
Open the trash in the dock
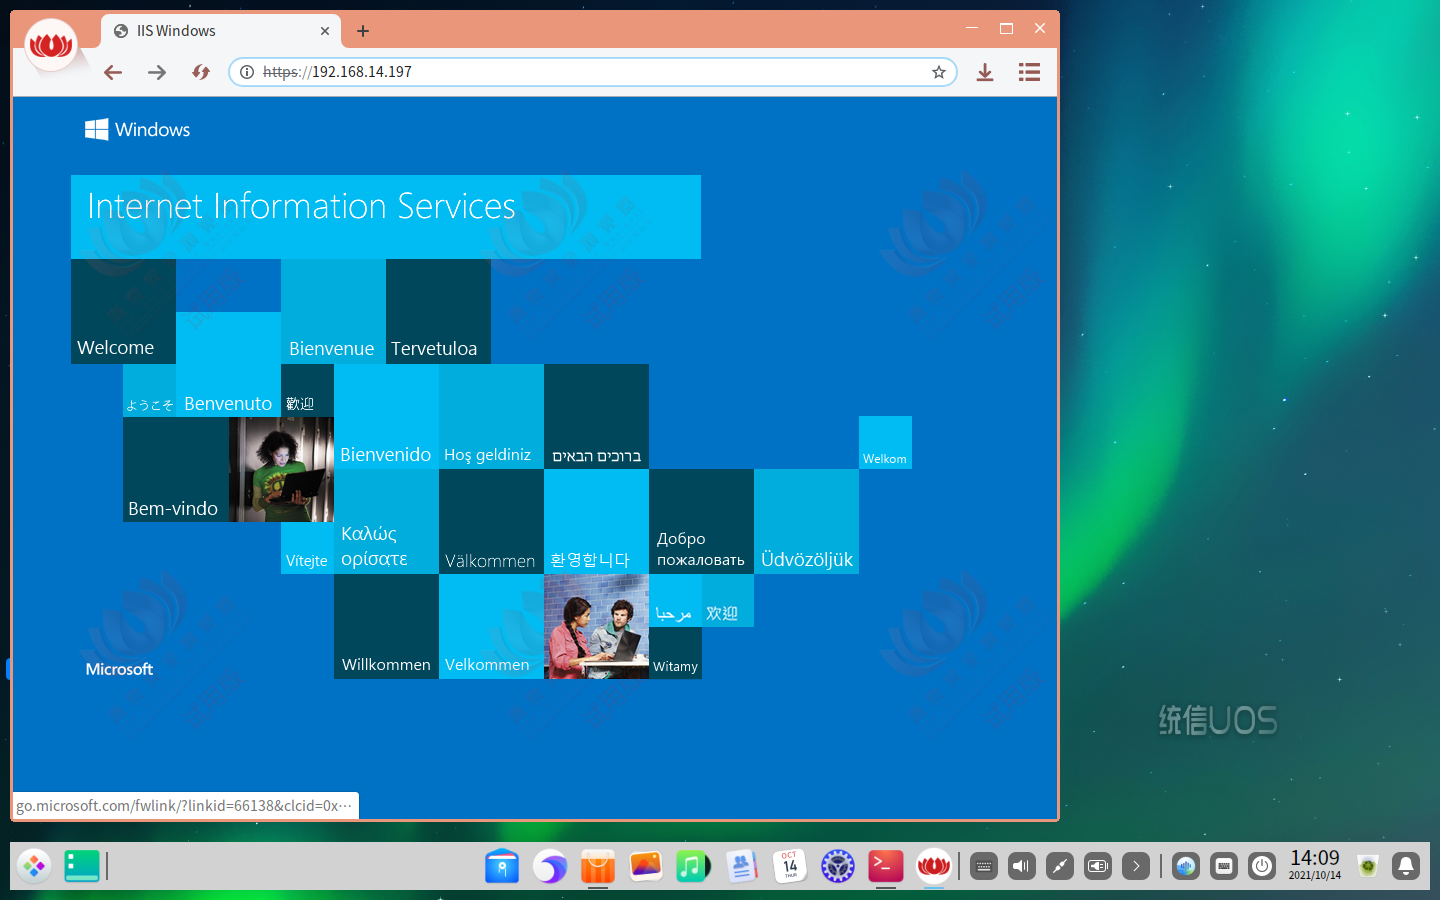coord(1368,866)
